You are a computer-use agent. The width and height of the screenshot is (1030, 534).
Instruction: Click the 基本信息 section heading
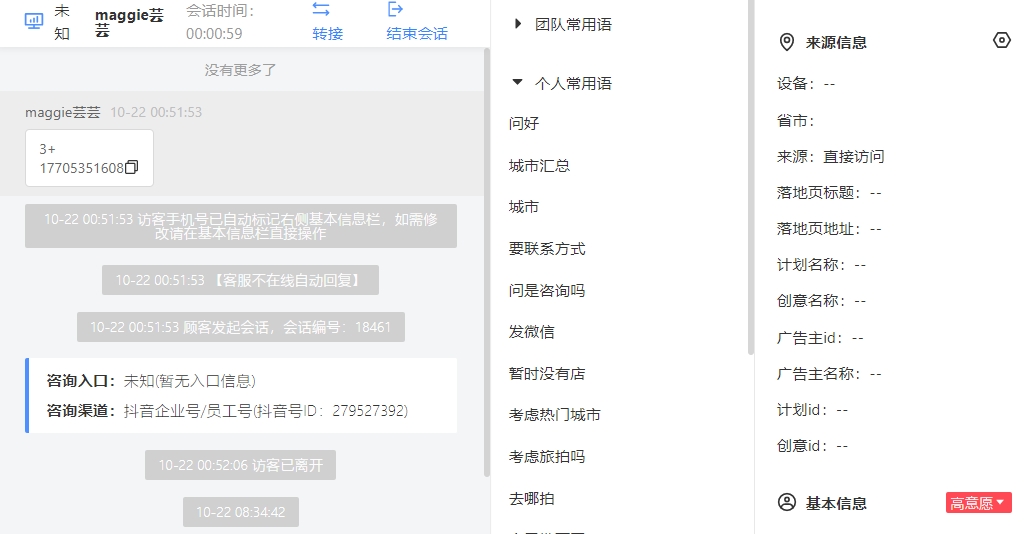tap(836, 503)
